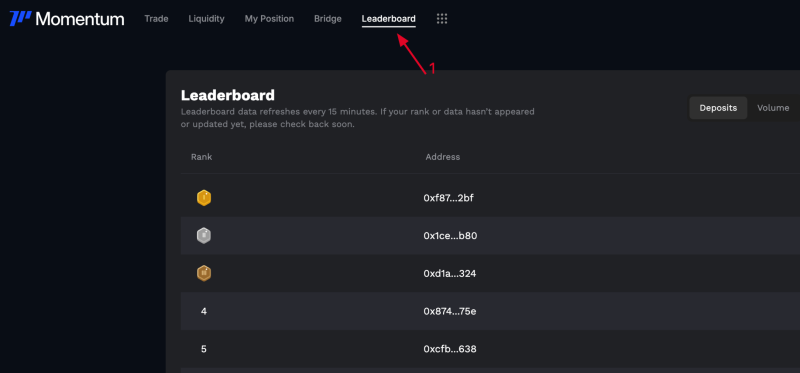
Task: Click address 0xcfb...638
Action: pos(450,349)
